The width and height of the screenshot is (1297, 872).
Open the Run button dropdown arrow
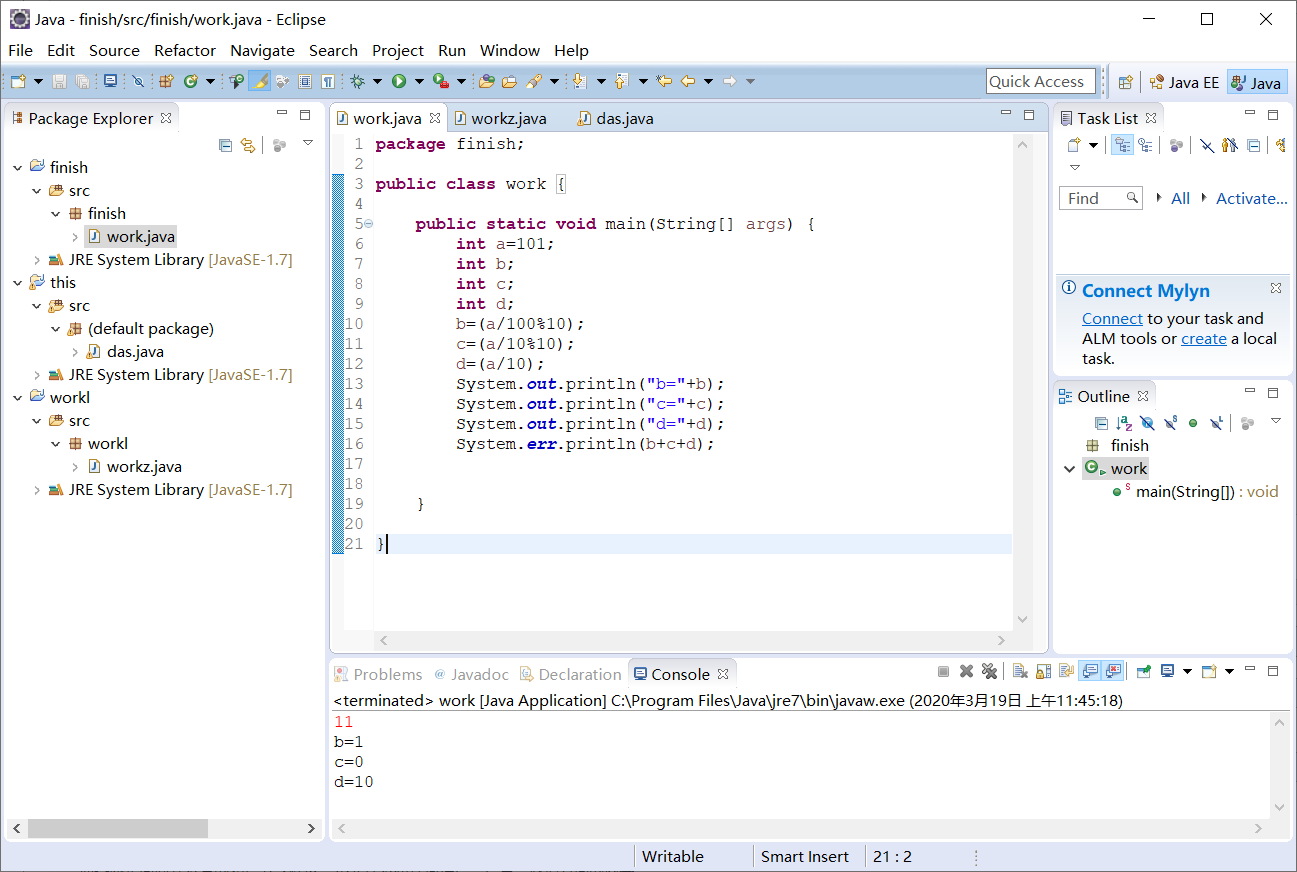point(419,81)
